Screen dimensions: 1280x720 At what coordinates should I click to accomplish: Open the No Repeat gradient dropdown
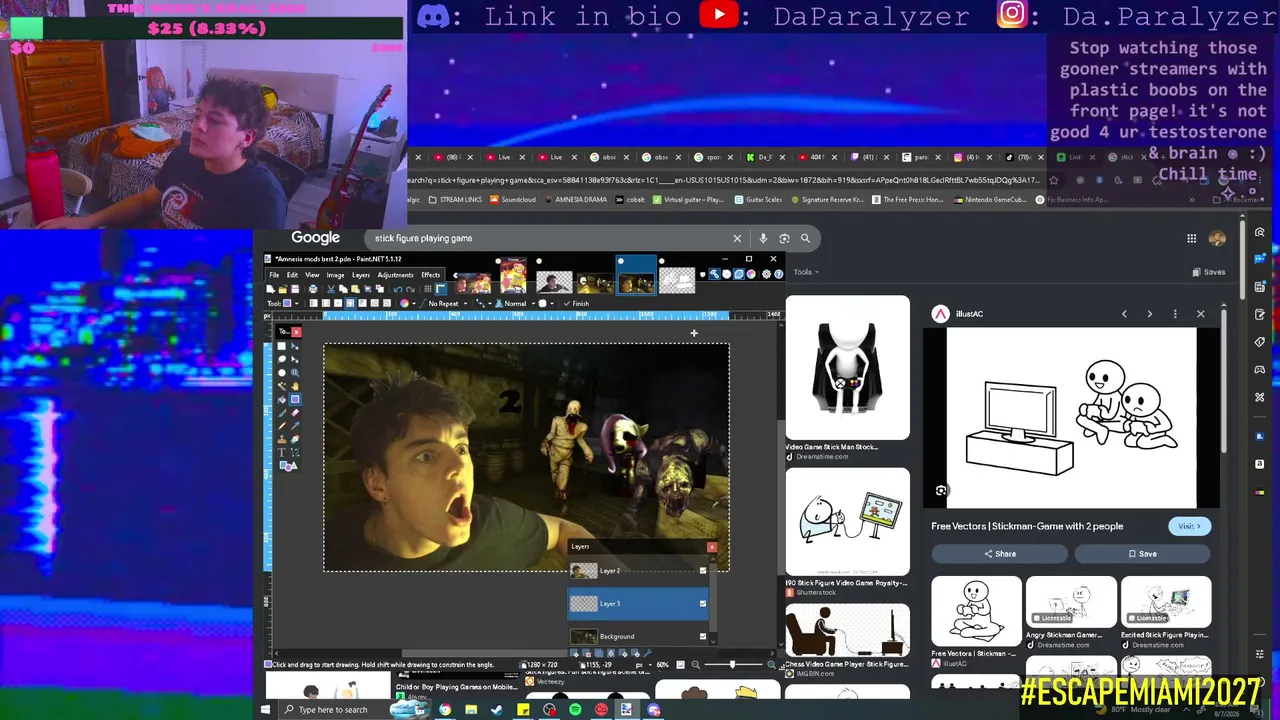pos(446,303)
